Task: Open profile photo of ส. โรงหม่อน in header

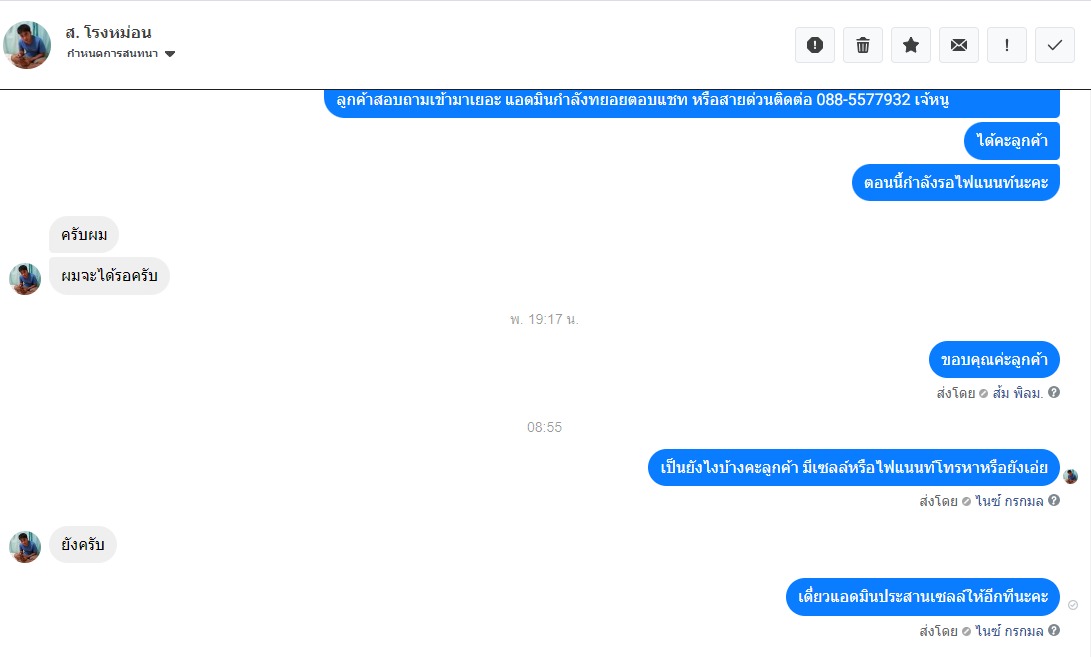Action: tap(27, 45)
